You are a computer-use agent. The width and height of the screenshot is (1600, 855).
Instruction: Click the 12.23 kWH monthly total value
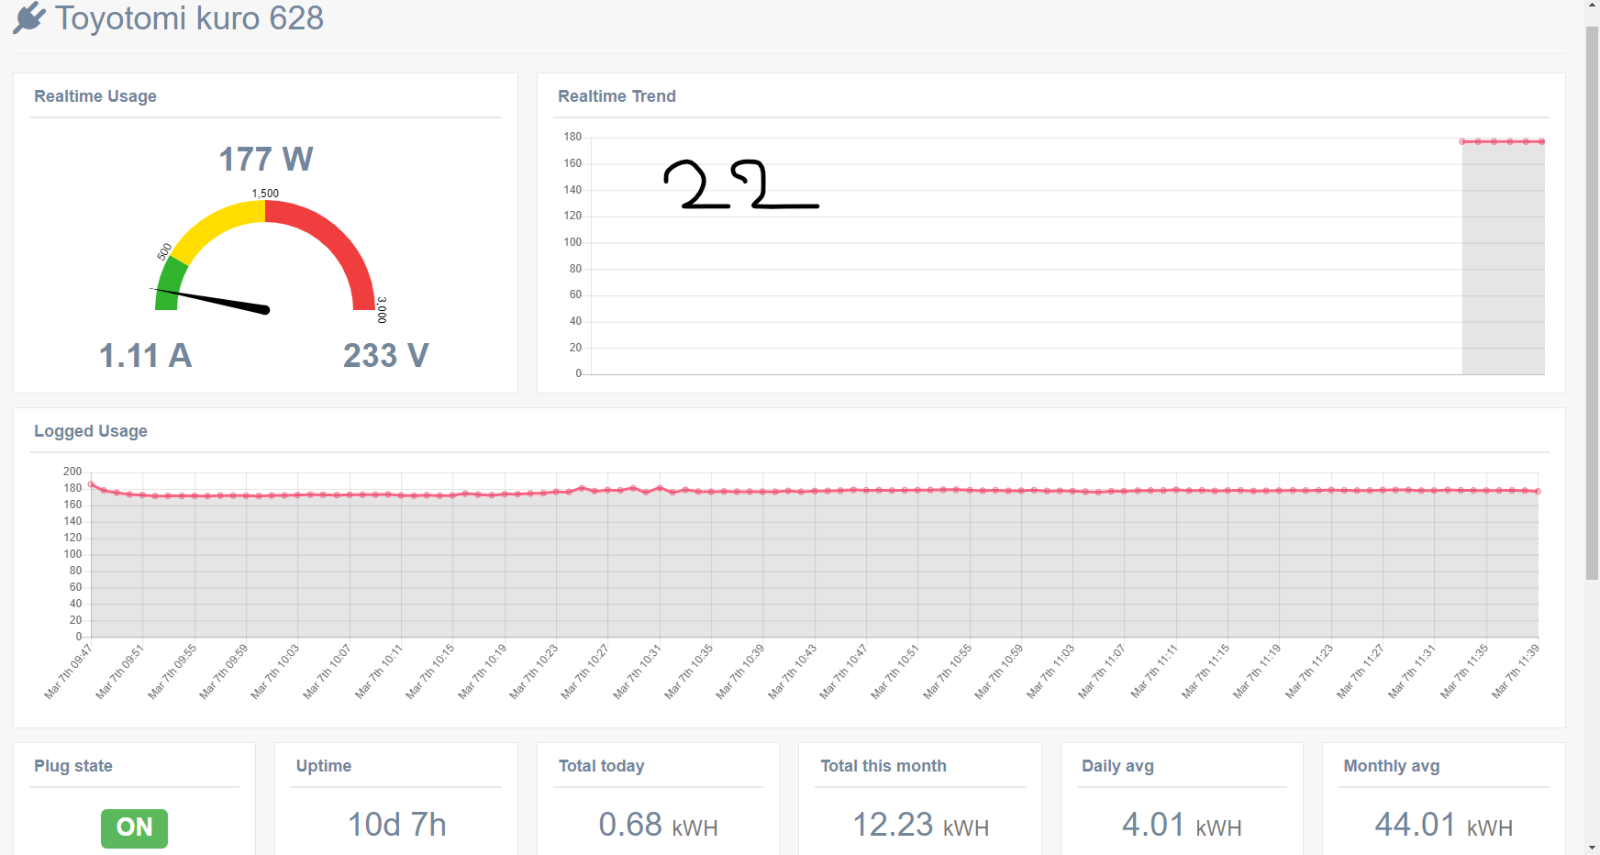click(x=920, y=825)
